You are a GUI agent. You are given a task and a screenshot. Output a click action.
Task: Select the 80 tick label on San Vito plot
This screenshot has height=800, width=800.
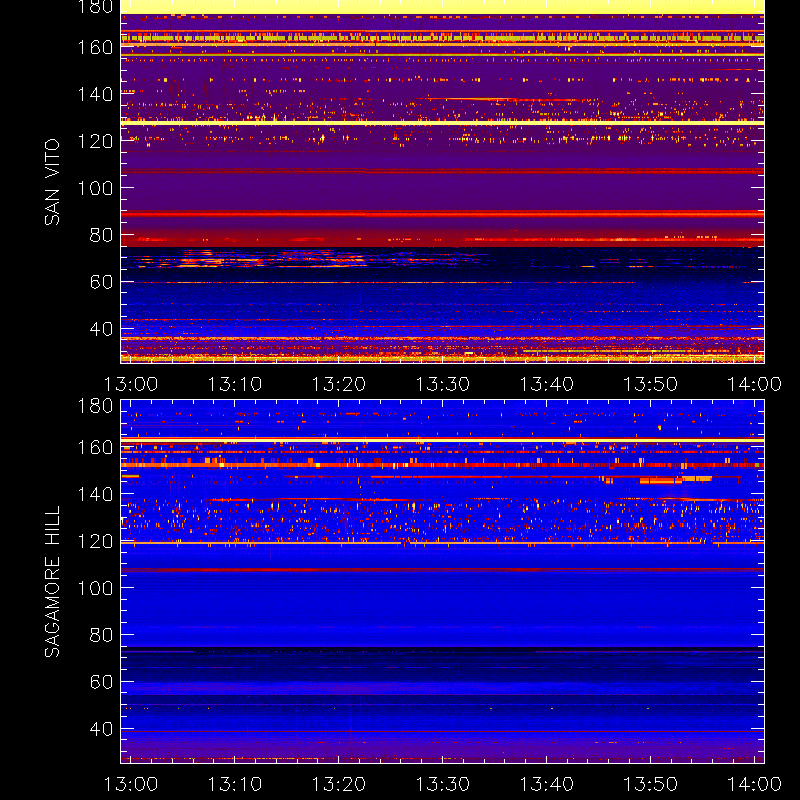tap(102, 235)
